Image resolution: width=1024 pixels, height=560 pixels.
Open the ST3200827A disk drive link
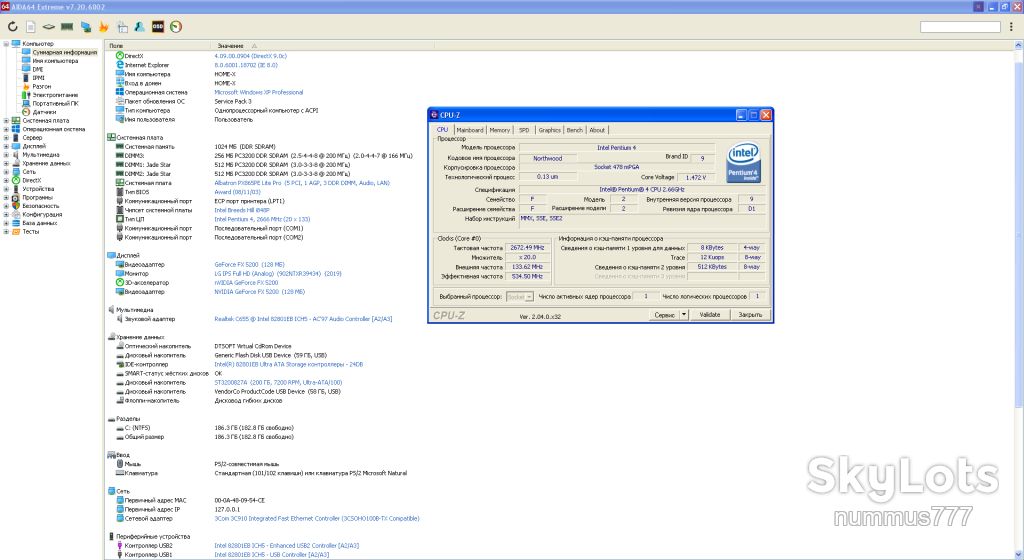point(278,382)
